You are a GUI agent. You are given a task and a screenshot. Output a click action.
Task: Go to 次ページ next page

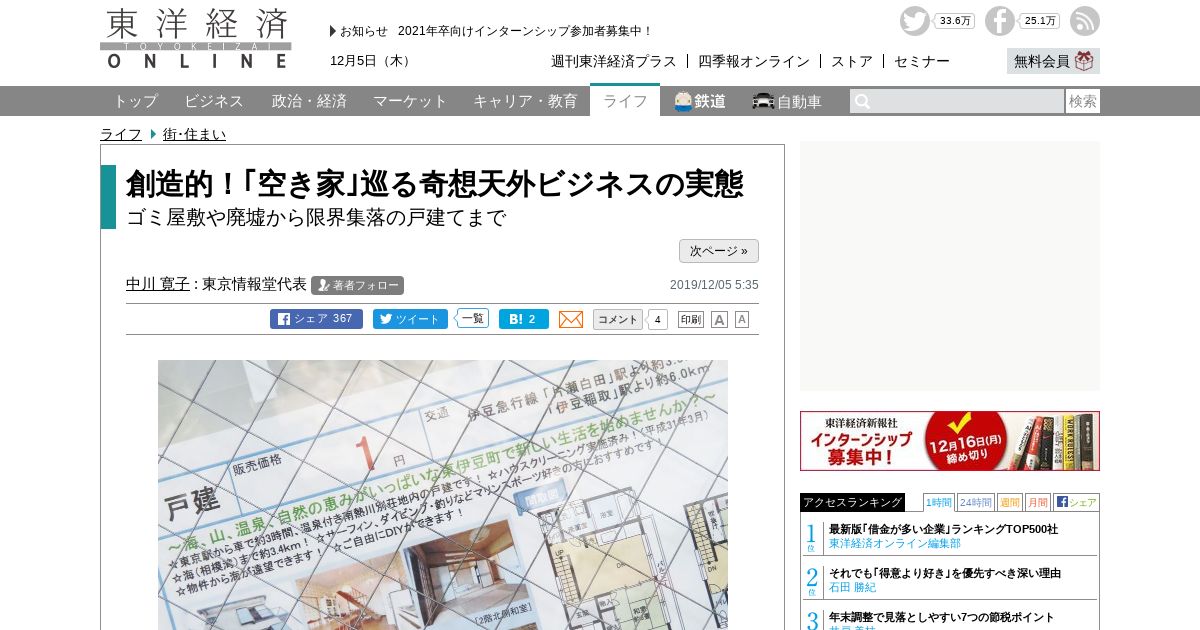719,251
